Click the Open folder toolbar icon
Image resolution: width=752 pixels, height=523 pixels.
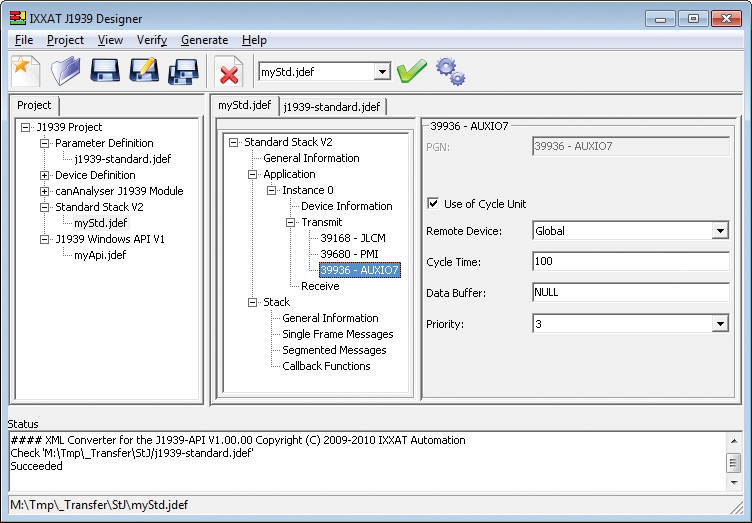coord(66,72)
